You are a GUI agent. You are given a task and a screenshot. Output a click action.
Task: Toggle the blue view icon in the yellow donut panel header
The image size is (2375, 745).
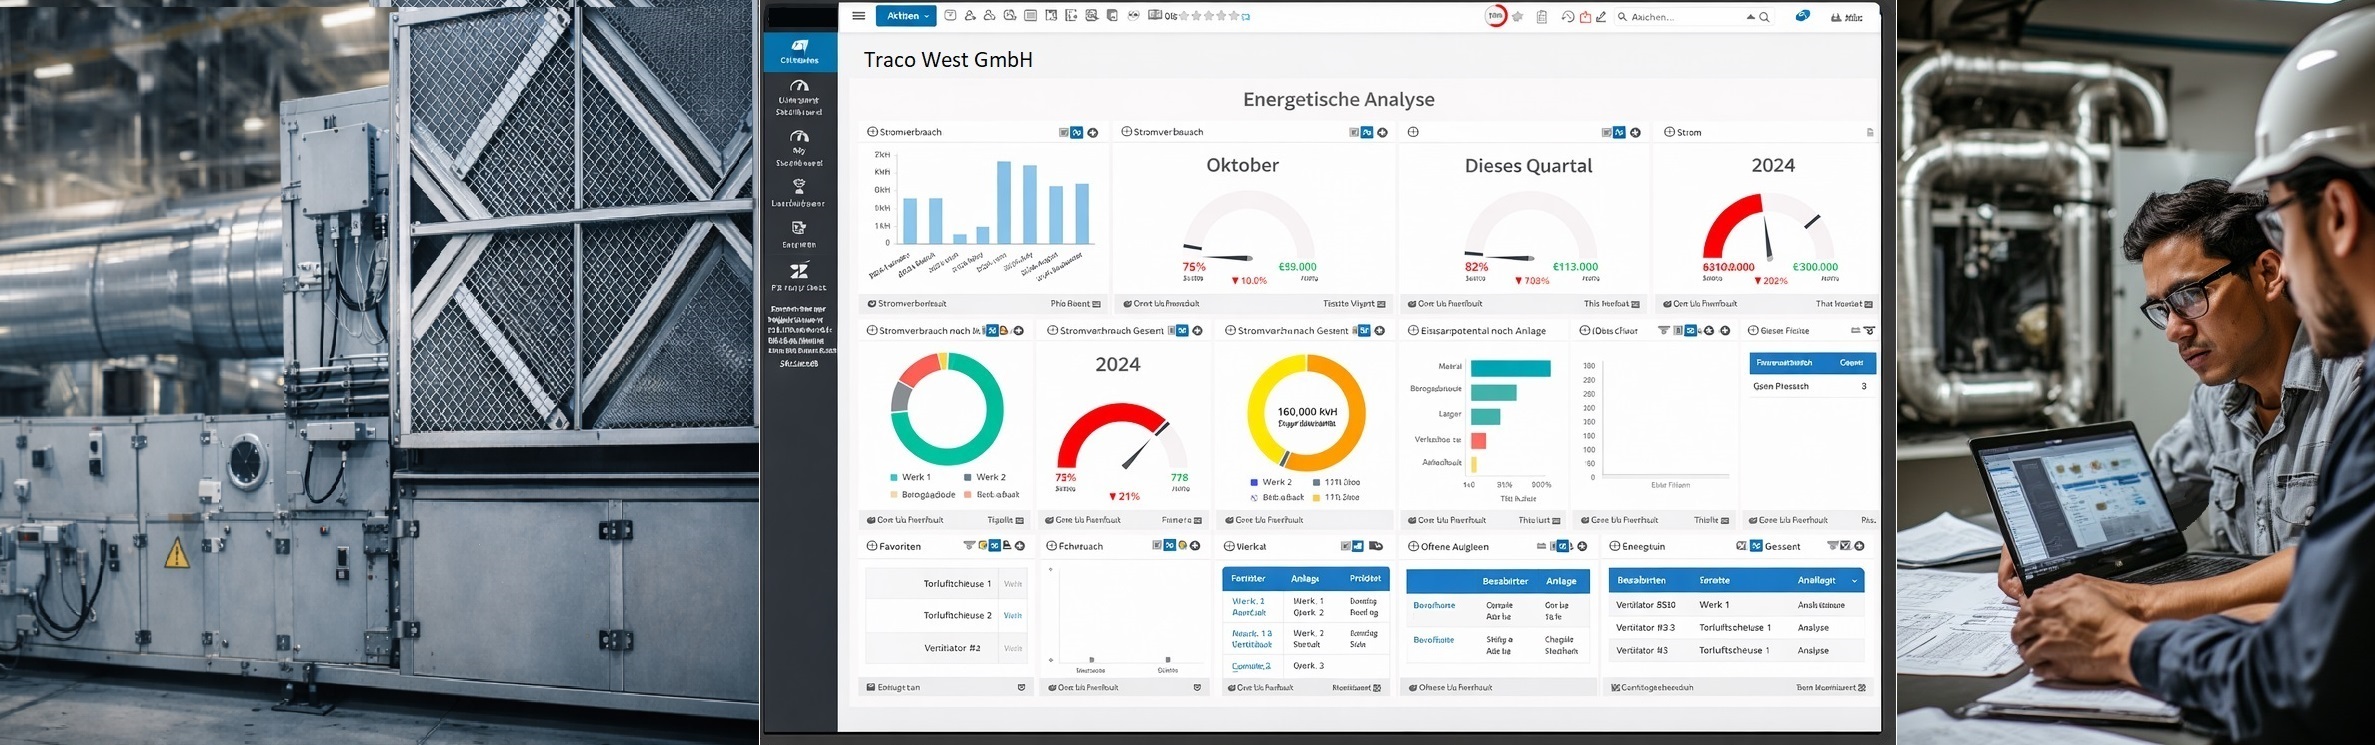point(1364,331)
